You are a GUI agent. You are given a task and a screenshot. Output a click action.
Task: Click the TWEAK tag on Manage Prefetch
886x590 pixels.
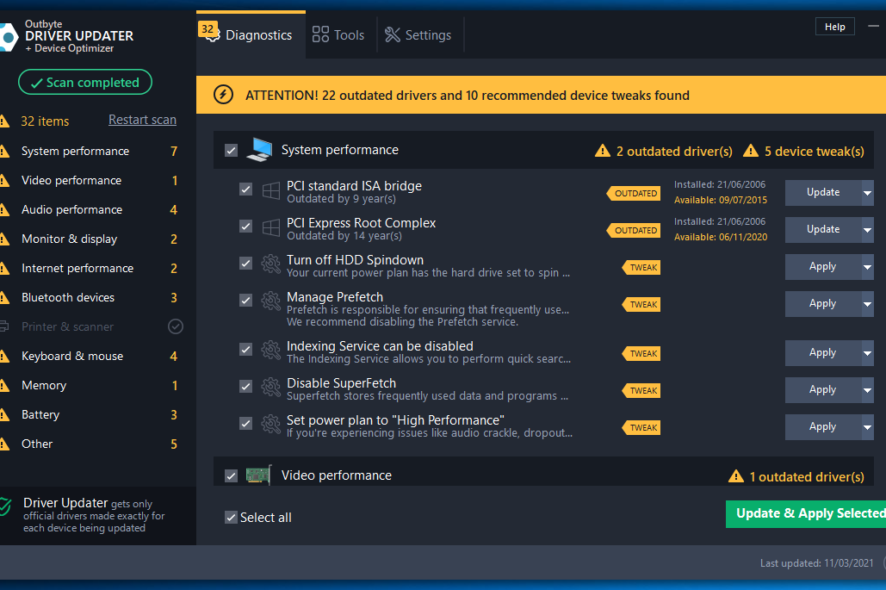point(641,305)
